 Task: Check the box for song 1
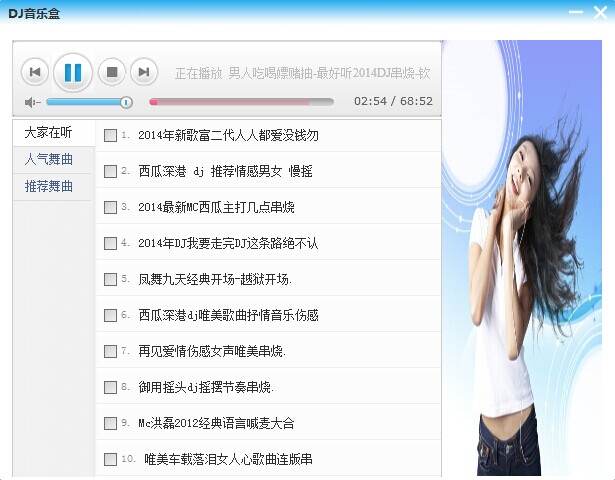(x=110, y=136)
